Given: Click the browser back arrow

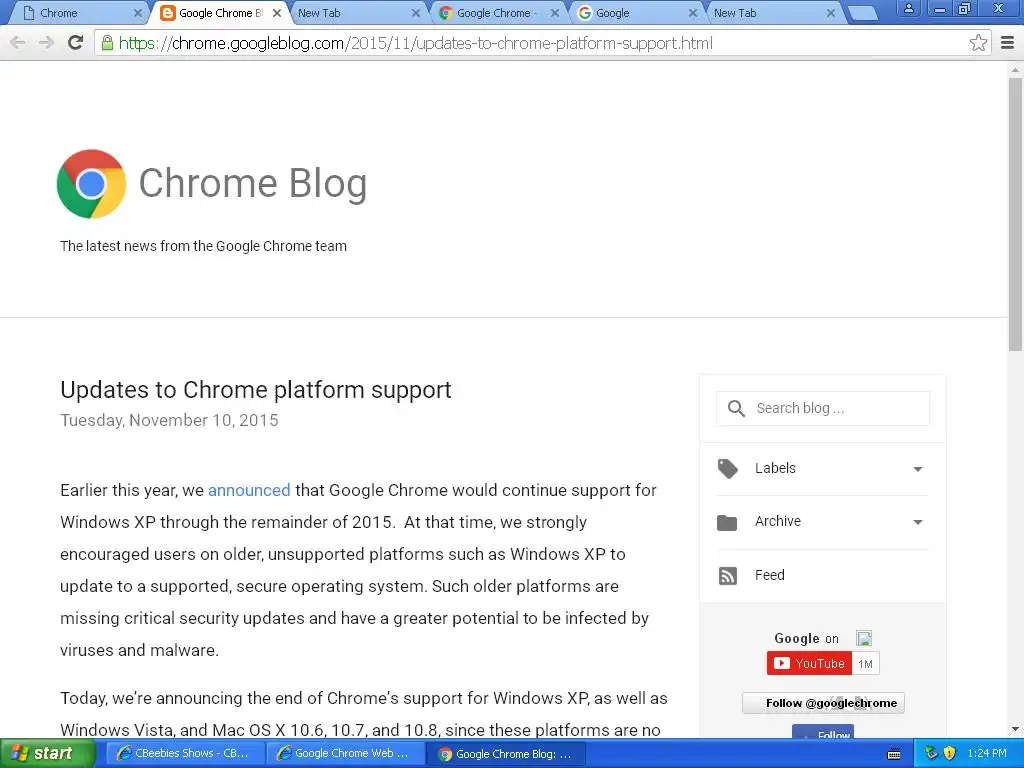Looking at the screenshot, I should point(18,43).
